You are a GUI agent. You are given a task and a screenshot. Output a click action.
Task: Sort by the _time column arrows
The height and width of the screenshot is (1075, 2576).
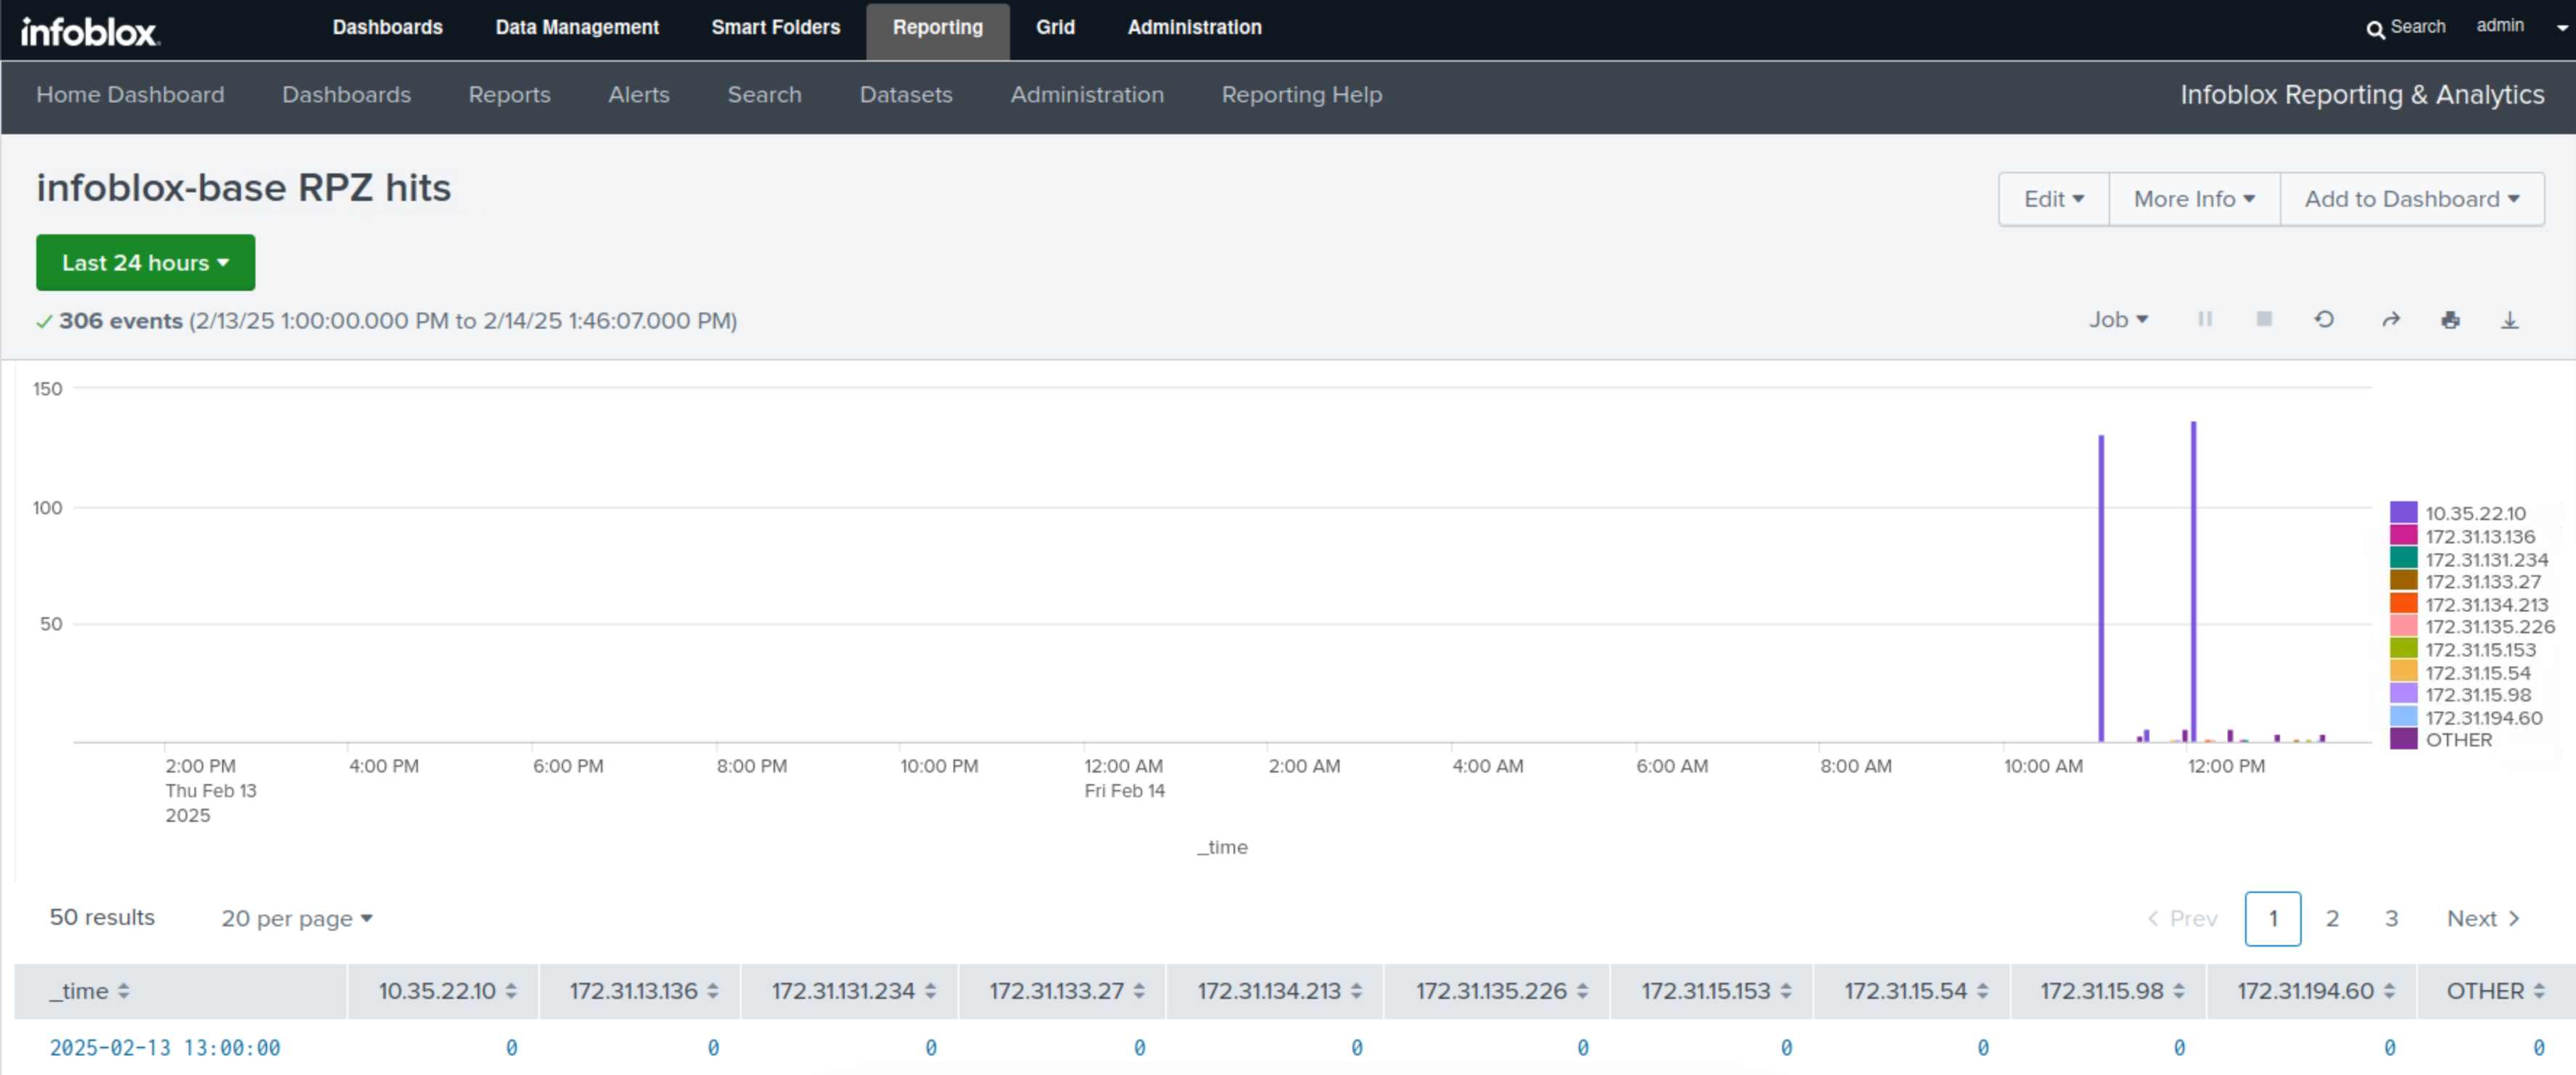(123, 991)
